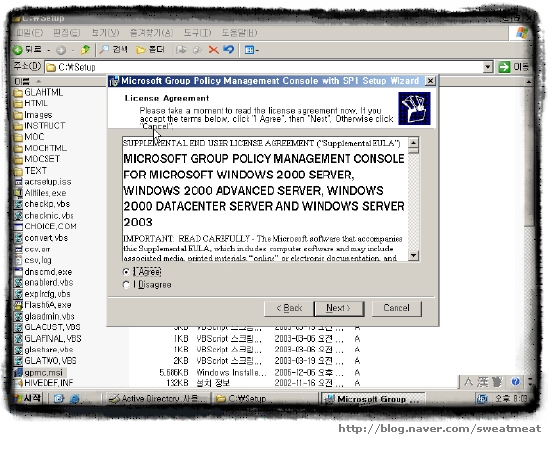Click license text scrollbar down arrow
Image resolution: width=548 pixels, height=450 pixels.
click(x=413, y=255)
